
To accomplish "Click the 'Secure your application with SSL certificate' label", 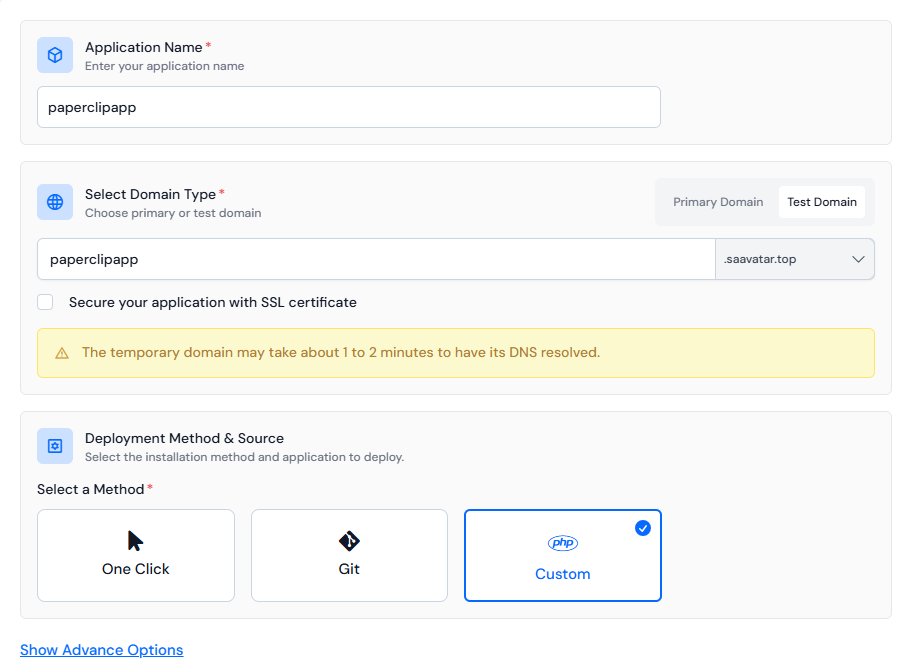I will point(212,303).
